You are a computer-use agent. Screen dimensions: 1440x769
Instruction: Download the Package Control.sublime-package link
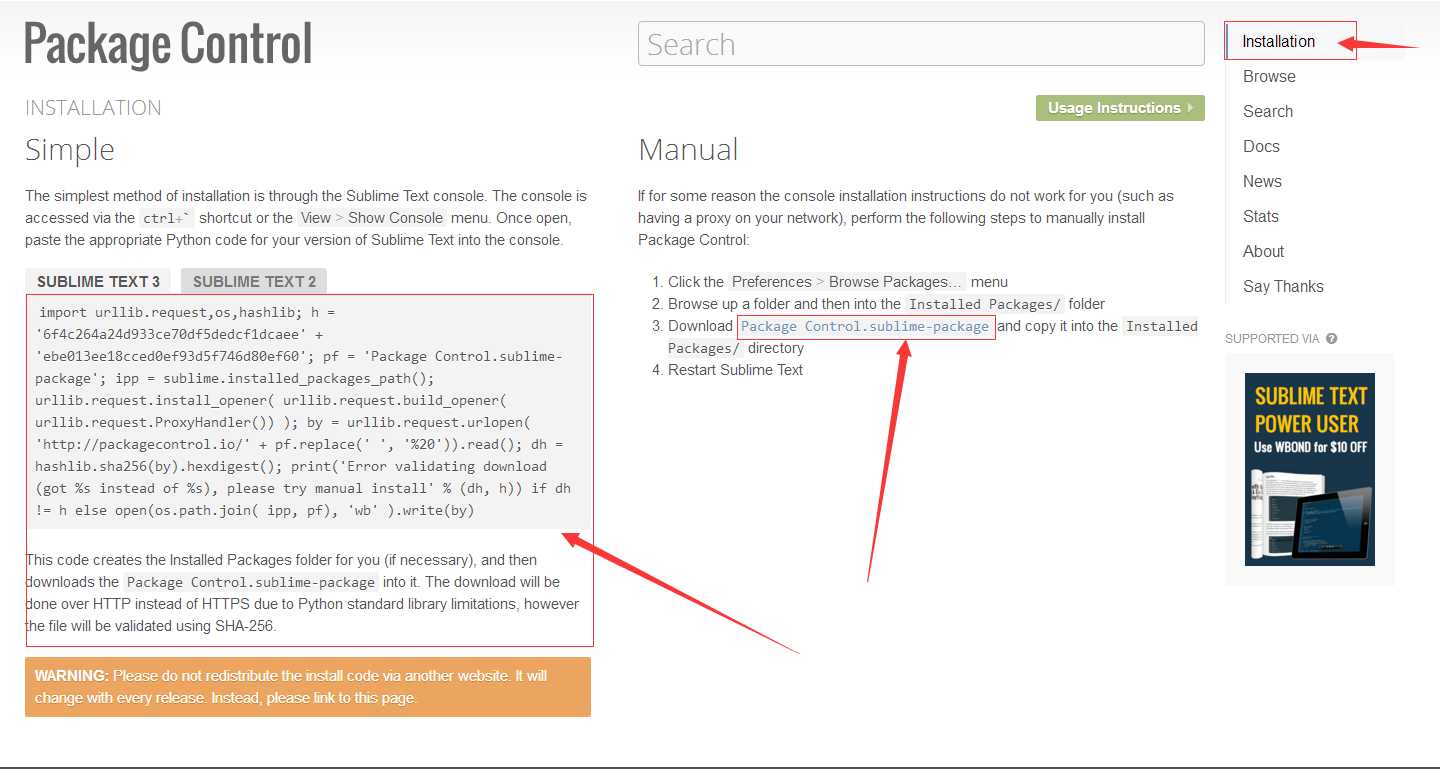[865, 326]
